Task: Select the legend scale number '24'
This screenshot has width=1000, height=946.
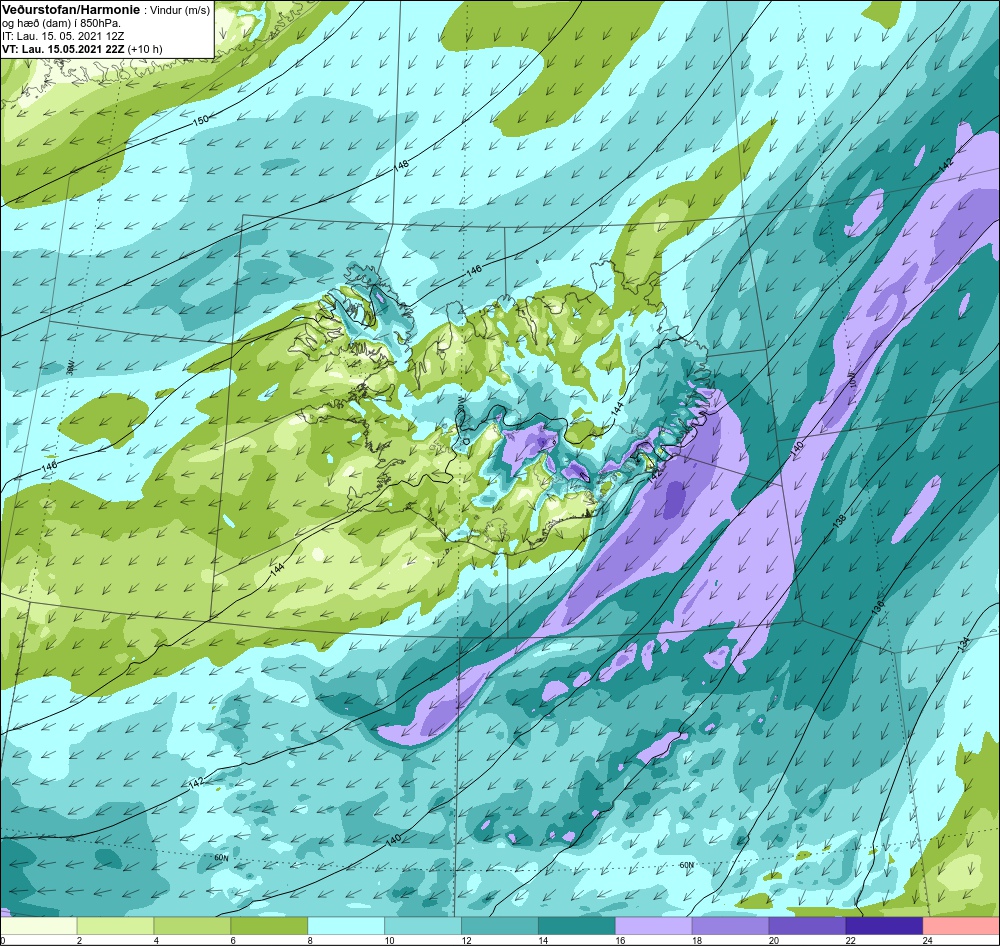Action: coord(927,940)
